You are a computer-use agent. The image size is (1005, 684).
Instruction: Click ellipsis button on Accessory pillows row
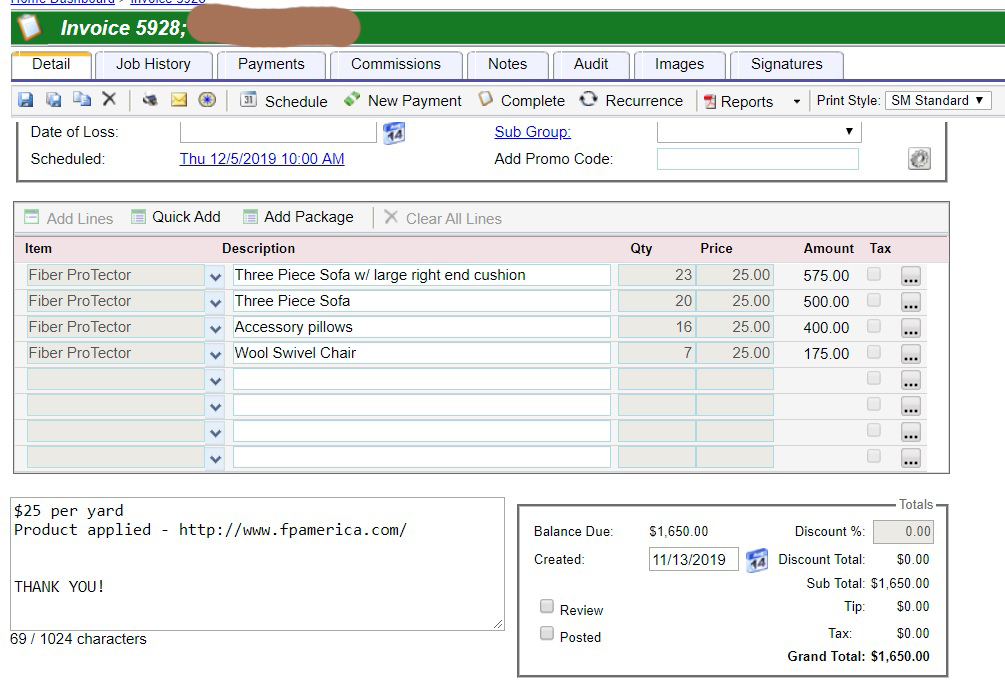[910, 328]
